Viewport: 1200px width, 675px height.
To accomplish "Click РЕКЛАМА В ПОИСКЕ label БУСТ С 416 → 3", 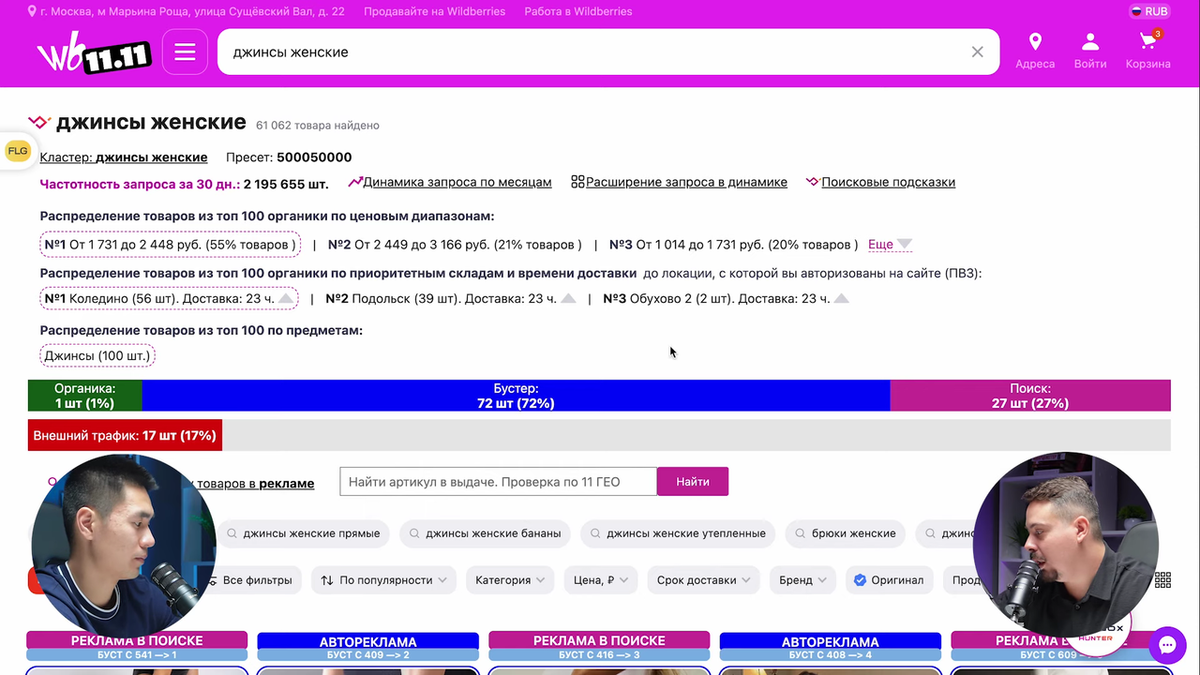I will click(599, 646).
